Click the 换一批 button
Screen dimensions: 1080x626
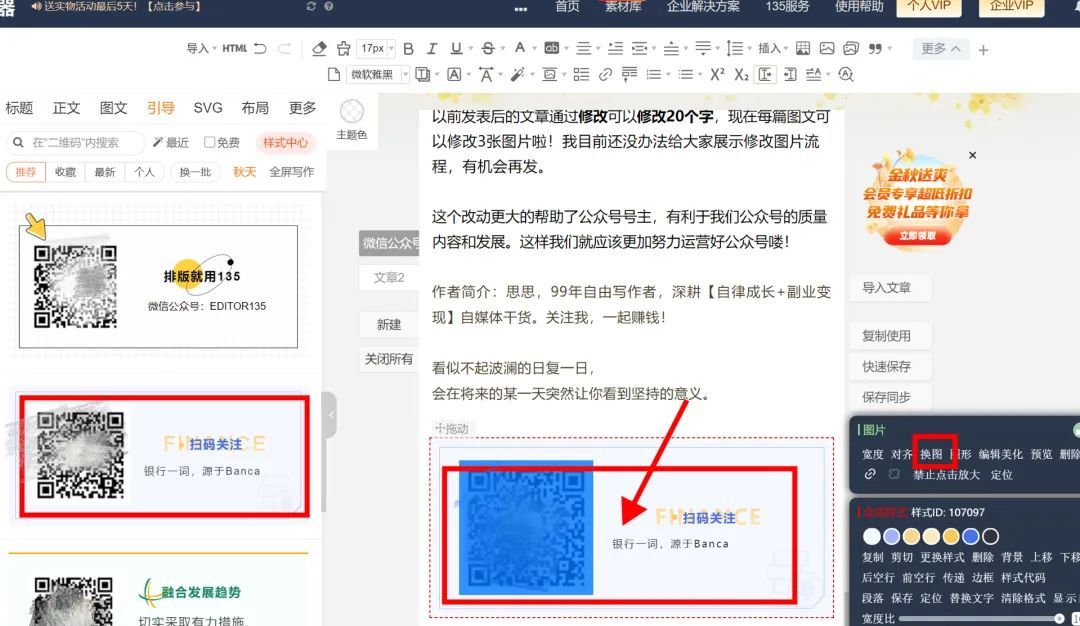195,171
